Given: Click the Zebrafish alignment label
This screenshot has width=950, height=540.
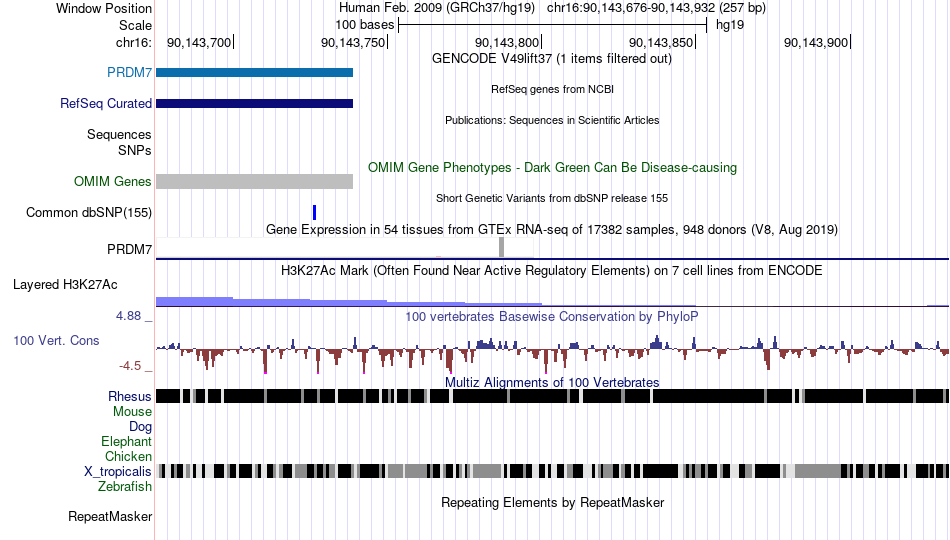Looking at the screenshot, I should [125, 487].
